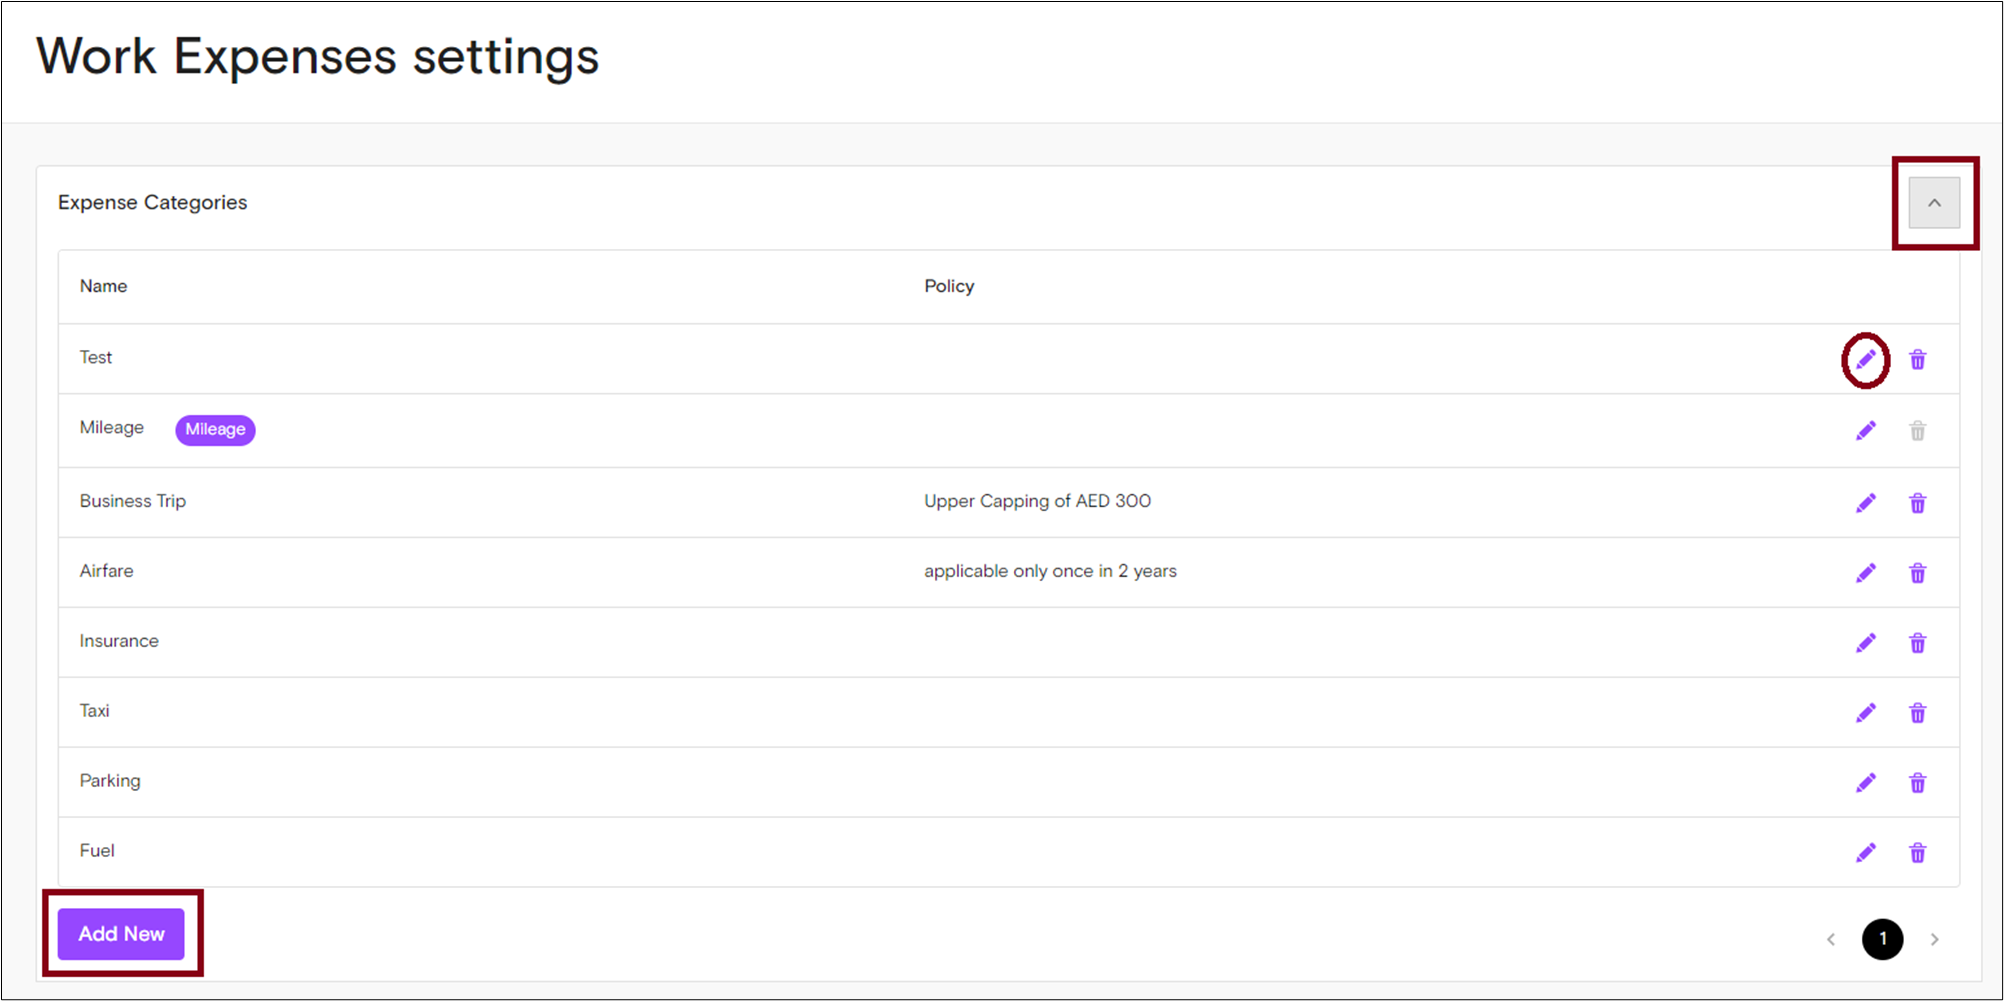
Task: Edit the Business Trip category
Action: coord(1865,502)
